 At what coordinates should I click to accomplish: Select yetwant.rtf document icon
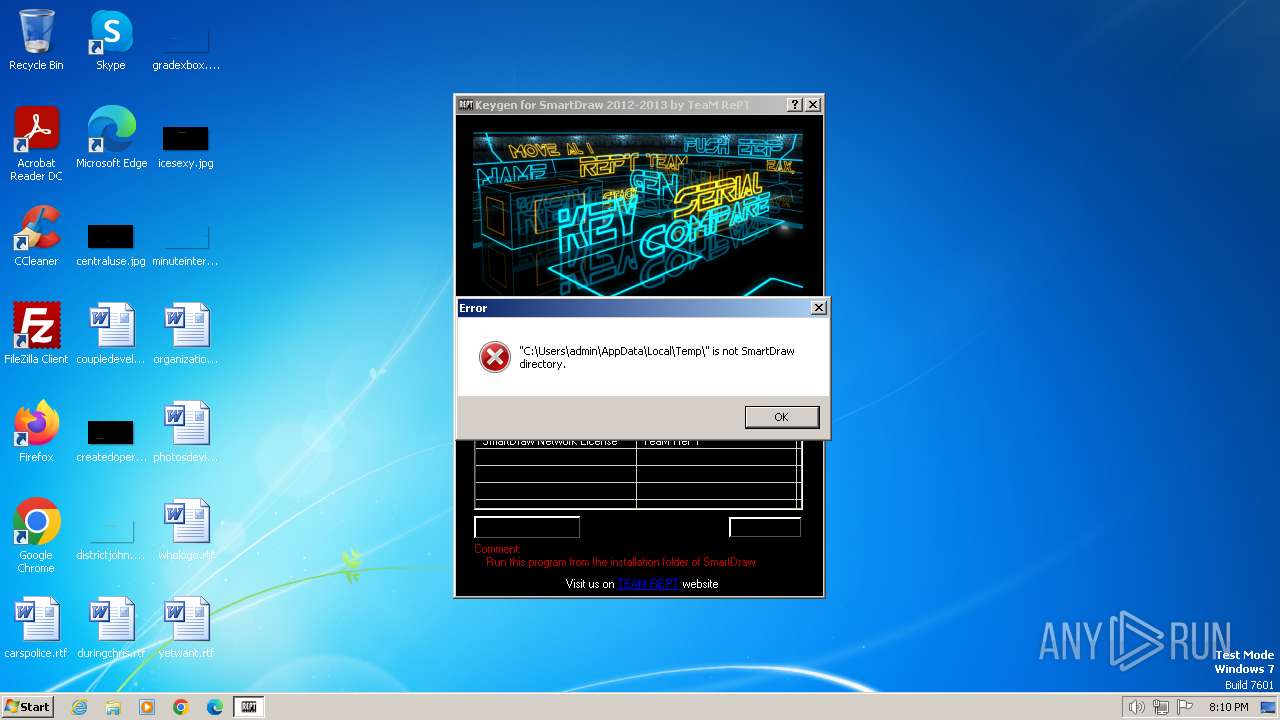coord(186,629)
